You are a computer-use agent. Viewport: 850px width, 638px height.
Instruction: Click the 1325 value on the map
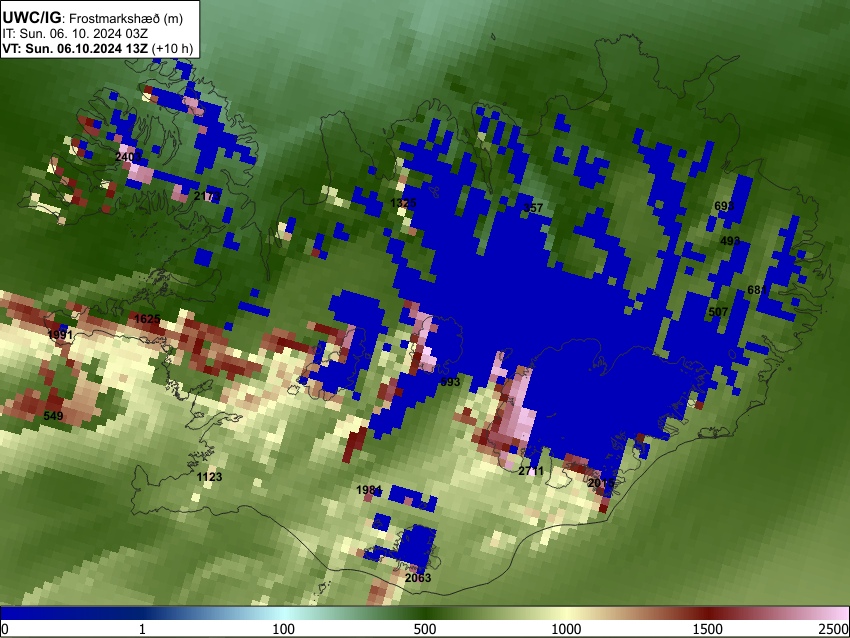(403, 203)
